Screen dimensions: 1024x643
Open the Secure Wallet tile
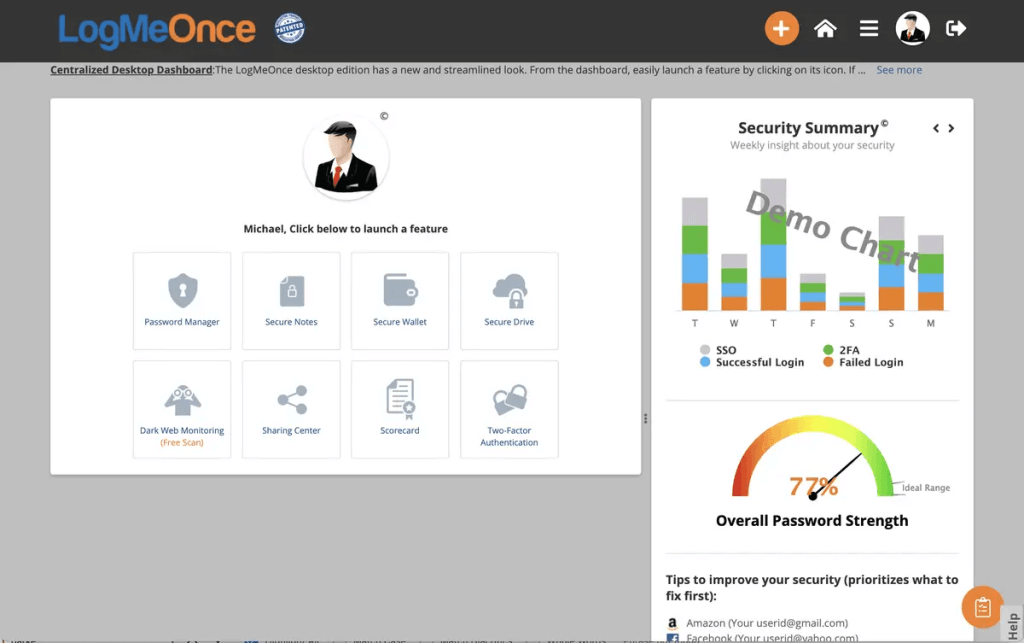point(400,301)
